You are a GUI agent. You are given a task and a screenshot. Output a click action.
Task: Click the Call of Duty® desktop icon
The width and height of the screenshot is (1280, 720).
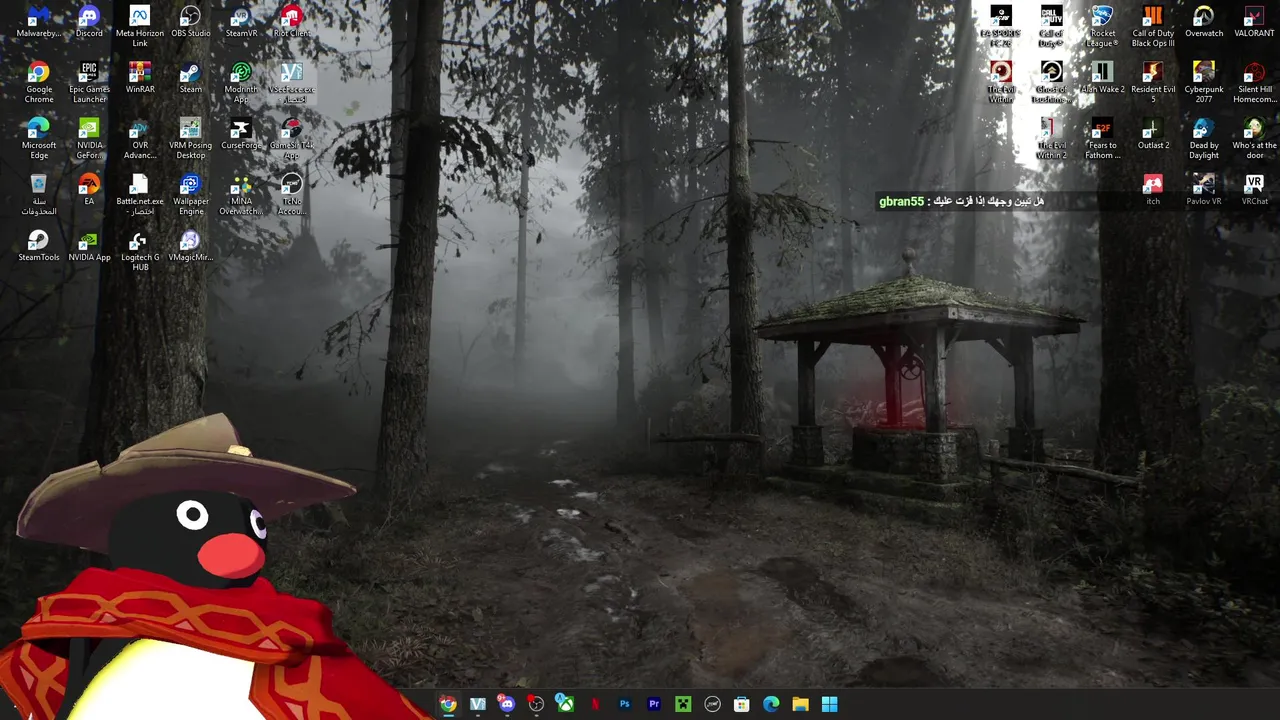1051,27
